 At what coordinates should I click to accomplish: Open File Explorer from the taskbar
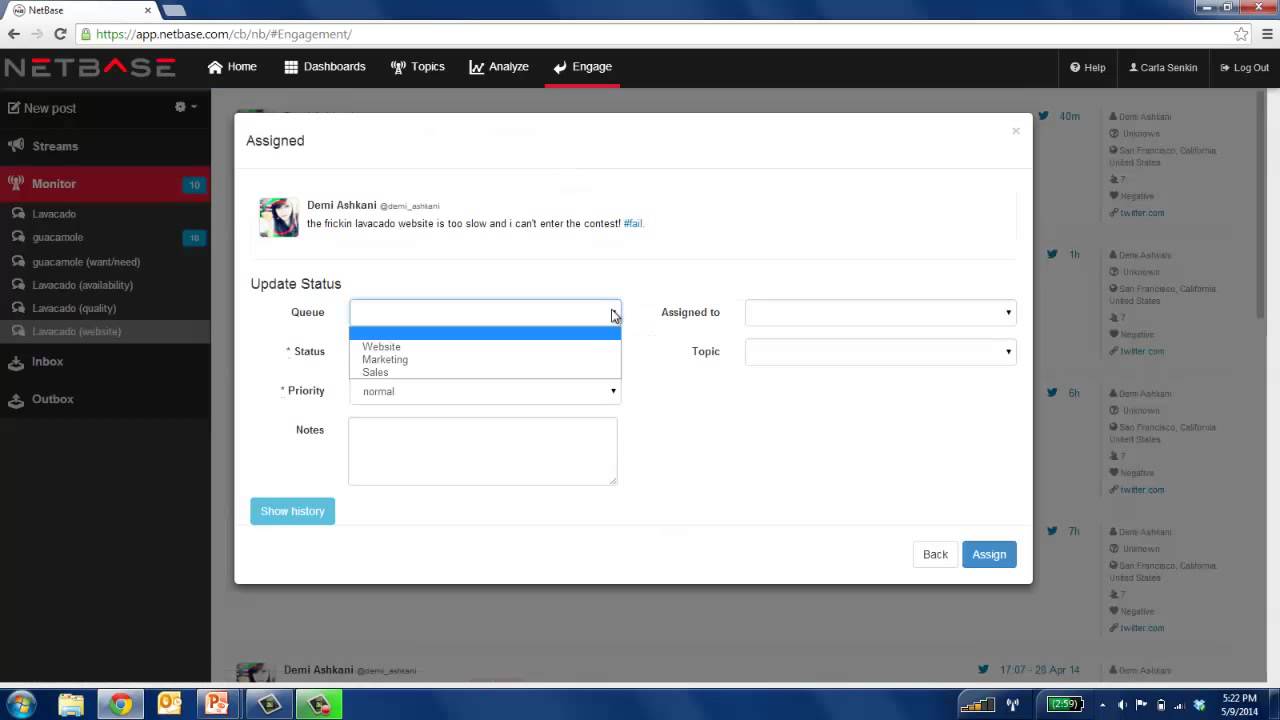(x=71, y=705)
